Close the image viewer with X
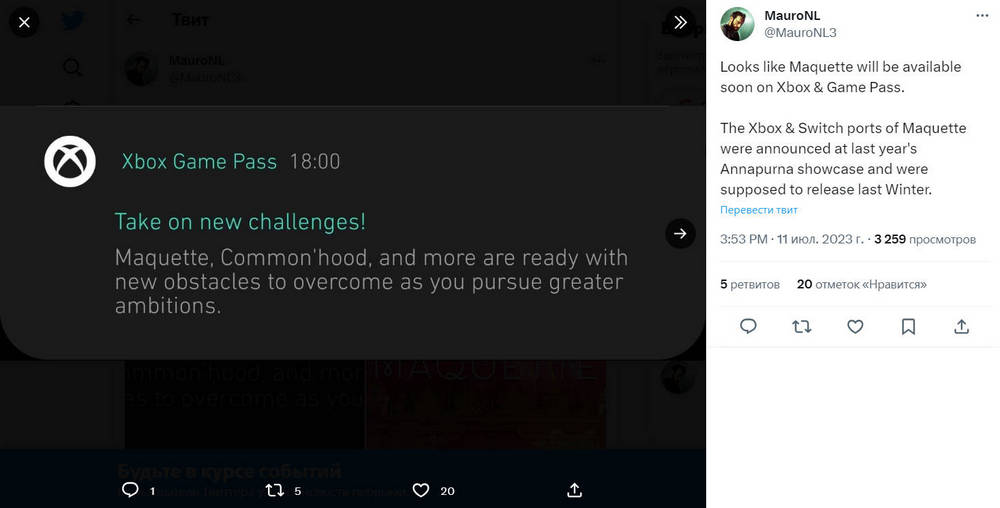This screenshot has width=1000, height=508. [x=25, y=22]
